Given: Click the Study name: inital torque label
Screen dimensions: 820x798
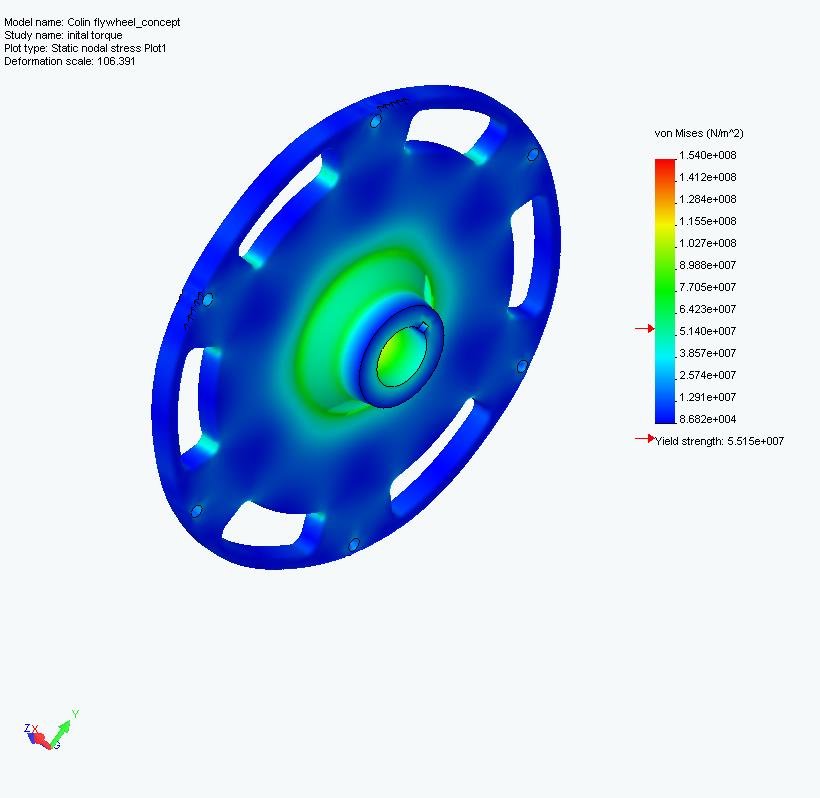Looking at the screenshot, I should point(66,34).
